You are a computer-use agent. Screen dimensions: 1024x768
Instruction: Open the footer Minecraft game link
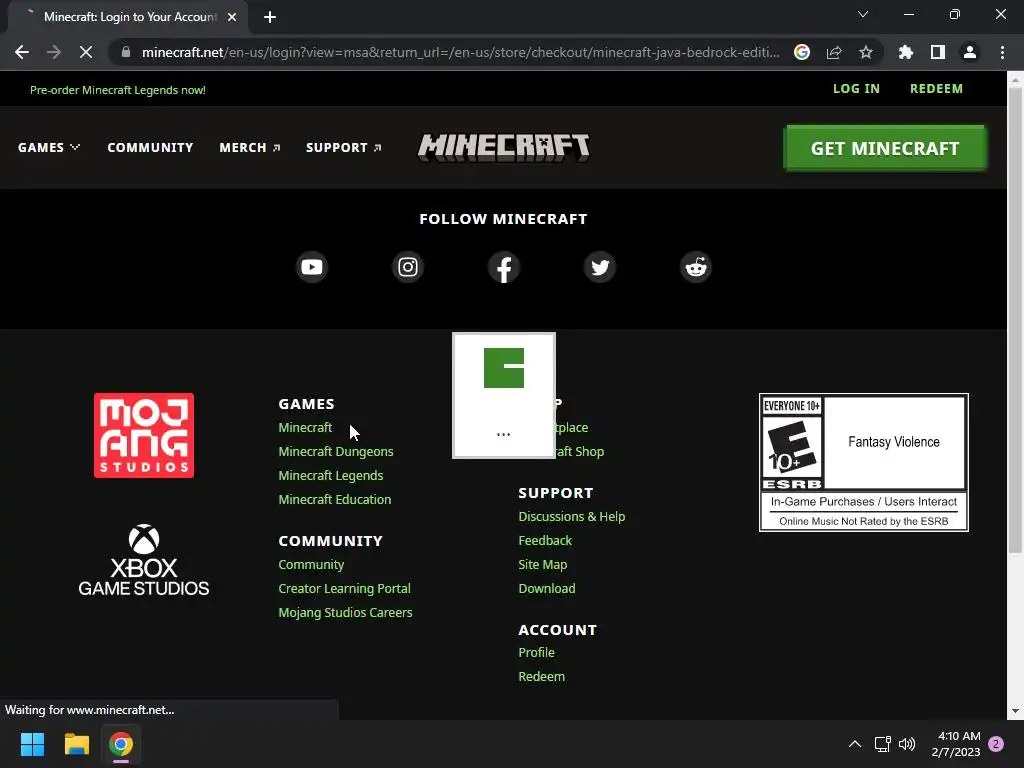[x=305, y=427]
